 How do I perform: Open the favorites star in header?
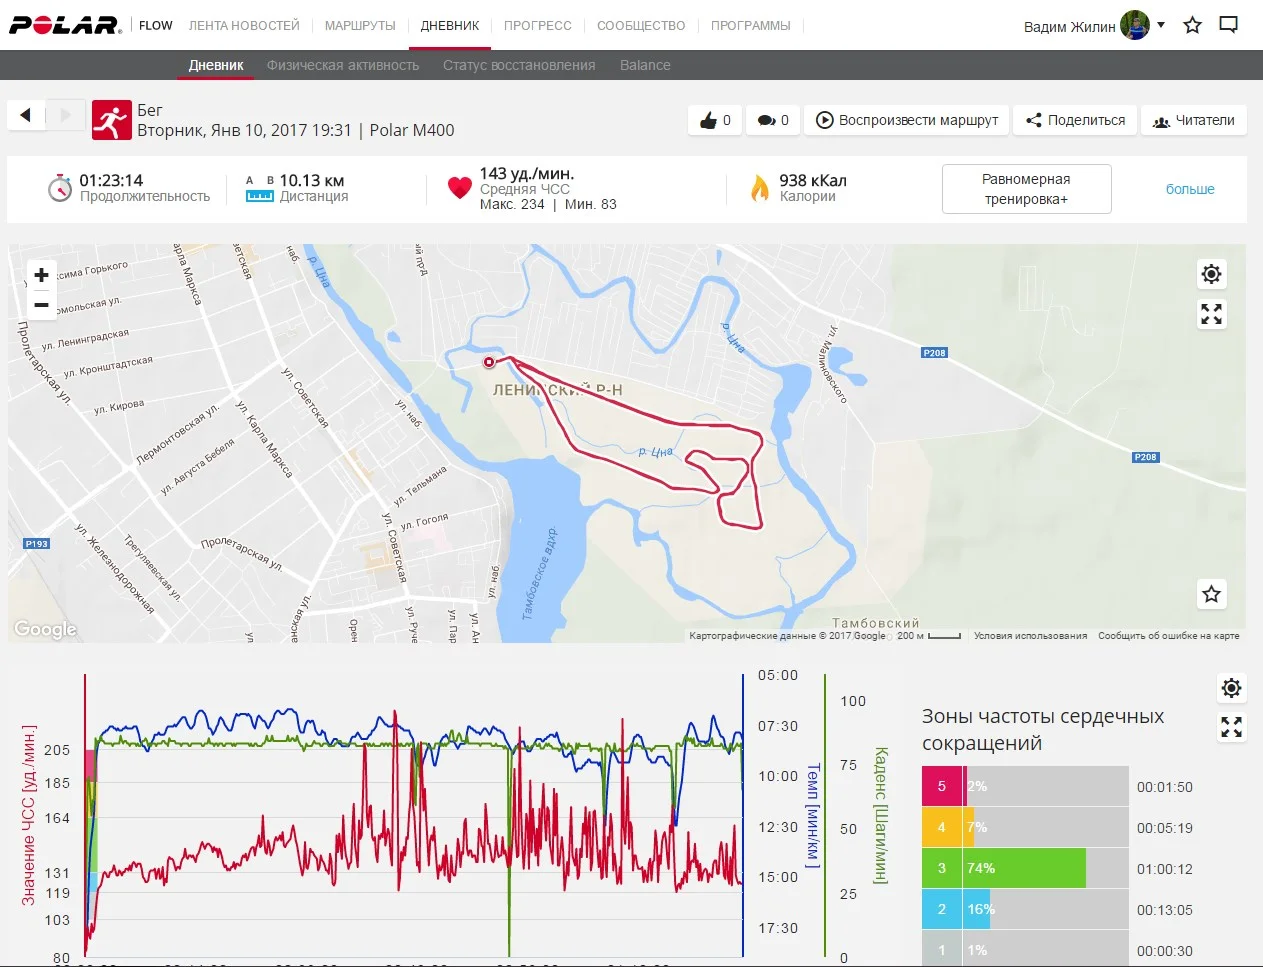(x=1192, y=25)
